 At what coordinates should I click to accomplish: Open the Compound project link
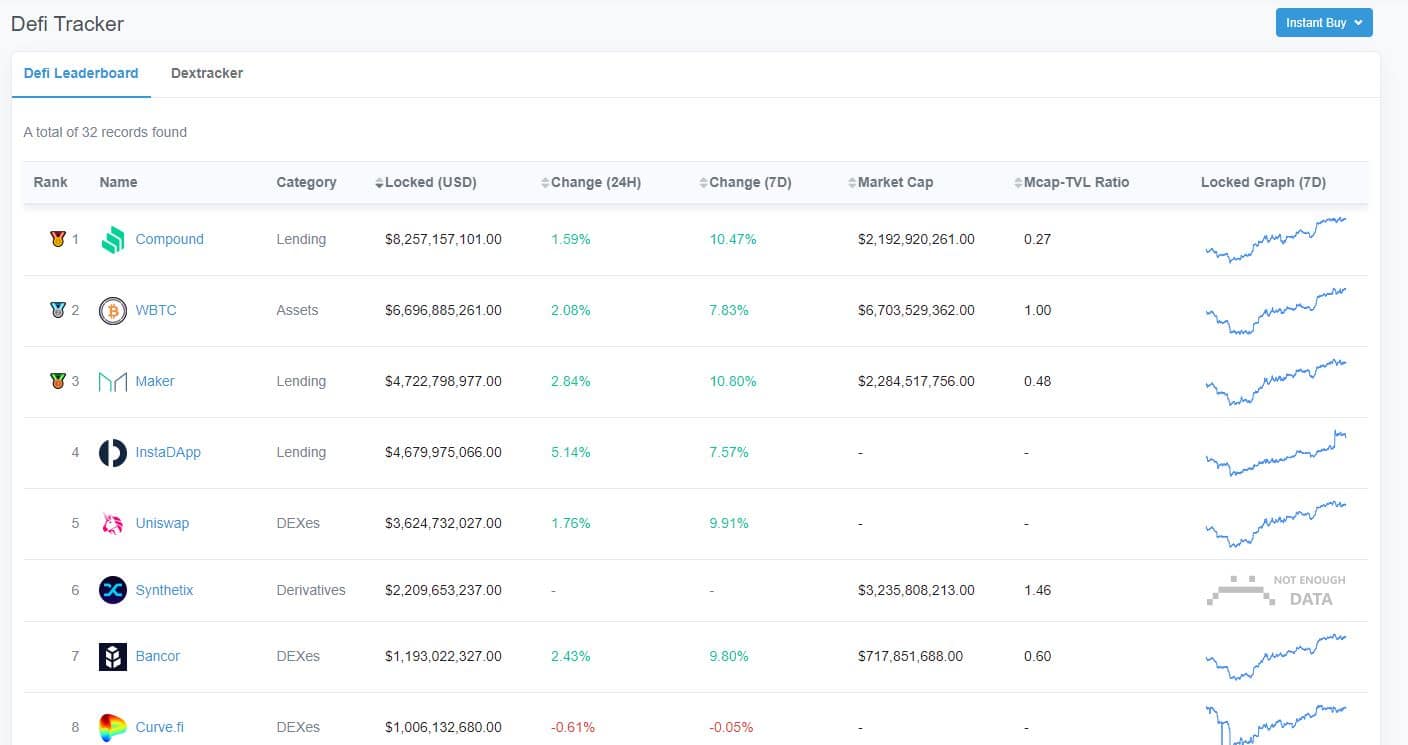tap(169, 240)
